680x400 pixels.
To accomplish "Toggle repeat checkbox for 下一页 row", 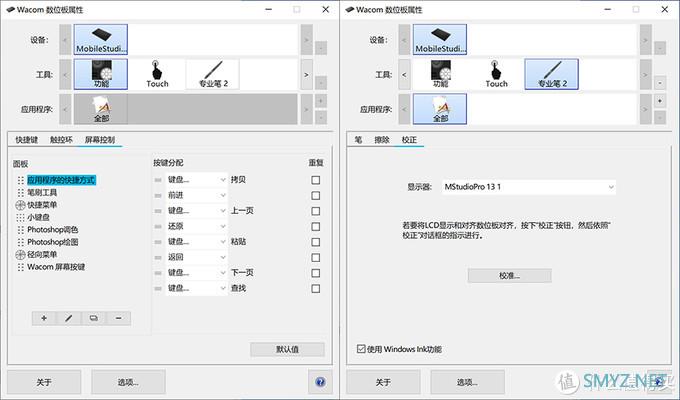I will [x=316, y=273].
